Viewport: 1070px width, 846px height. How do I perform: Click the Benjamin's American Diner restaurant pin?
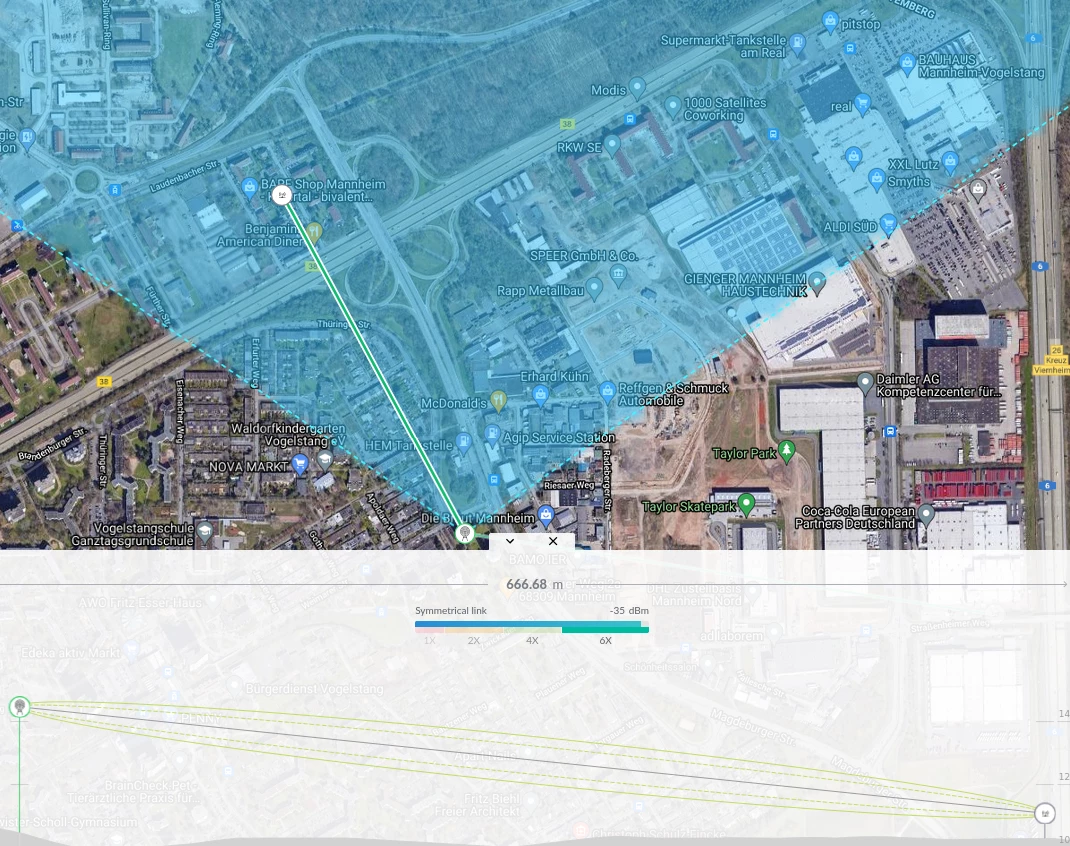(313, 232)
